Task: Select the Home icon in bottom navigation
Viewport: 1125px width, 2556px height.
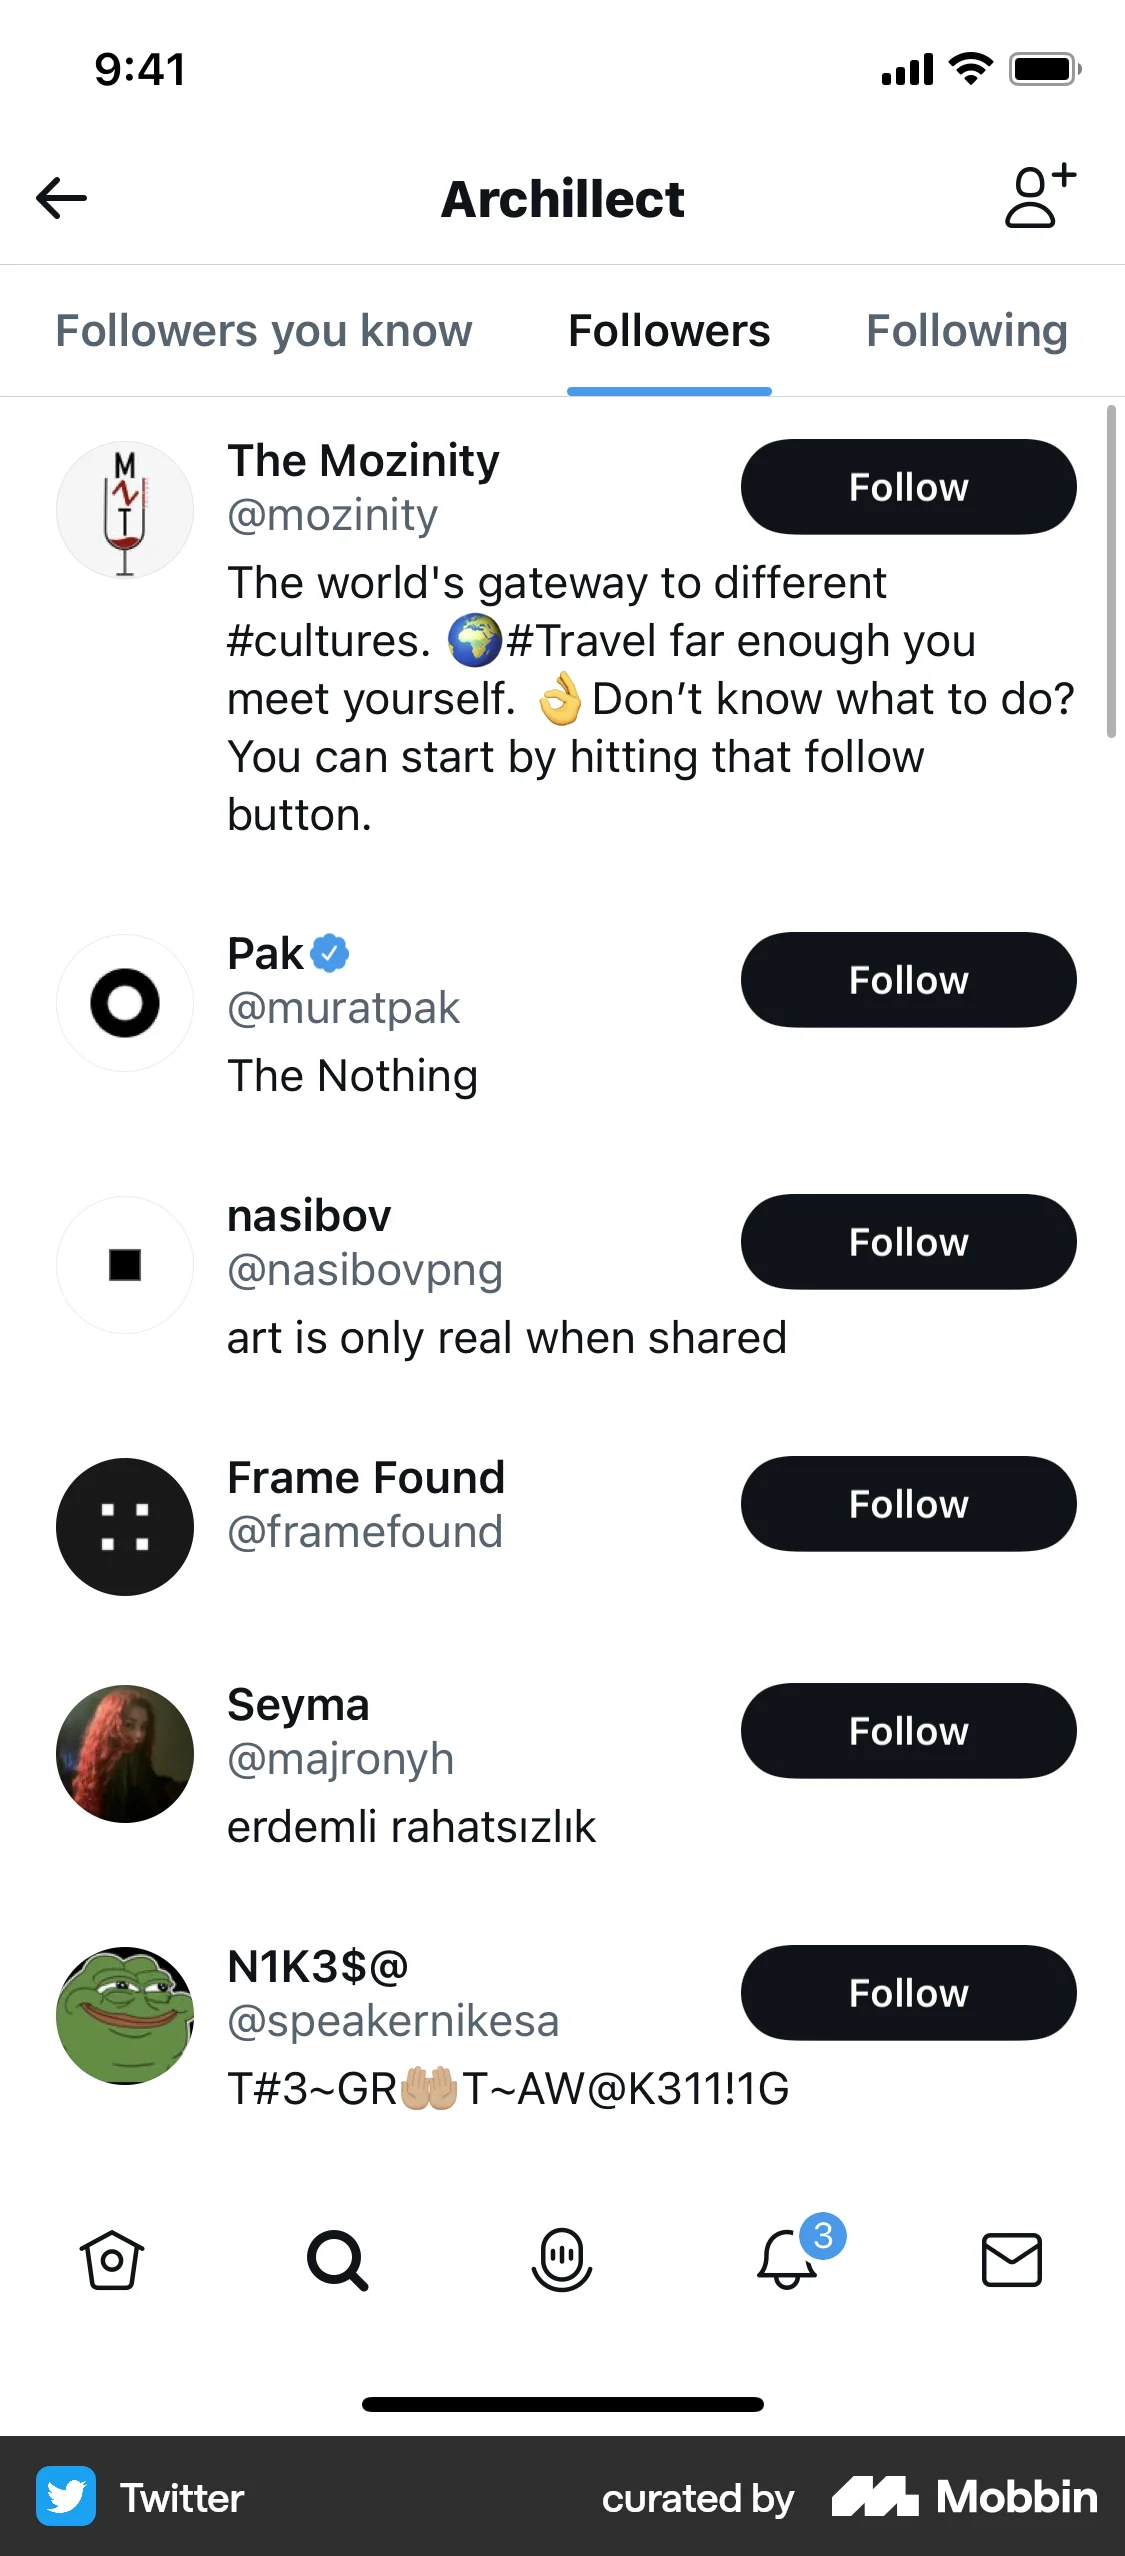Action: point(112,2262)
